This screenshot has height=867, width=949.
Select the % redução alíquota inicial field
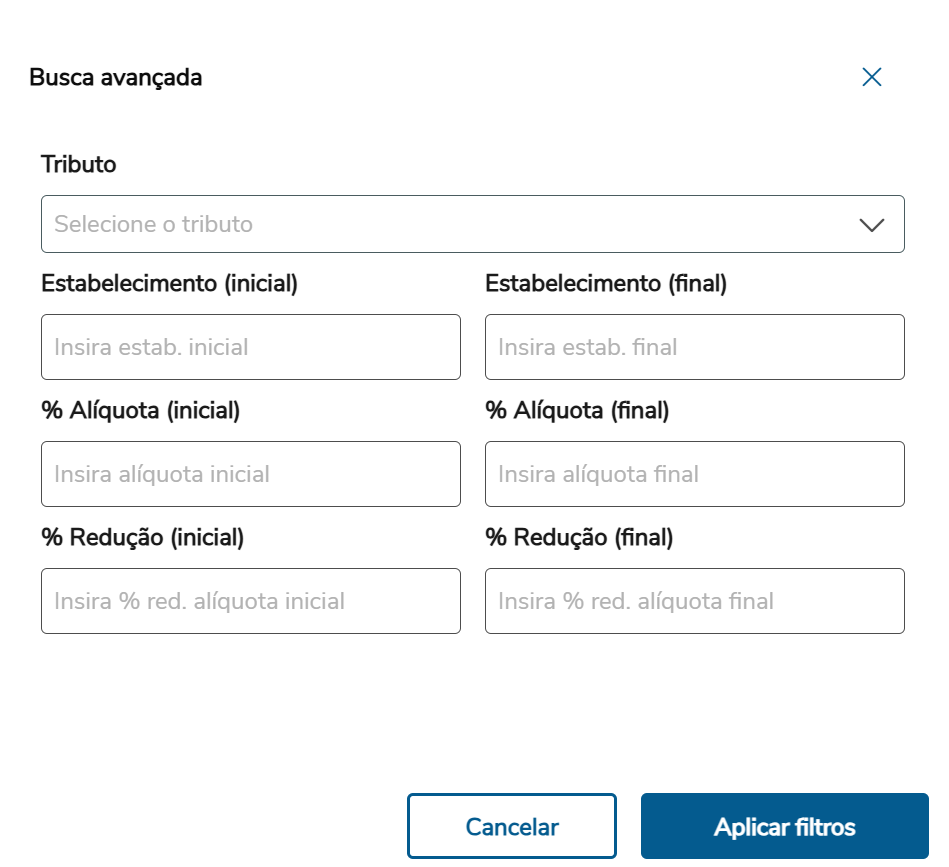[x=250, y=601]
